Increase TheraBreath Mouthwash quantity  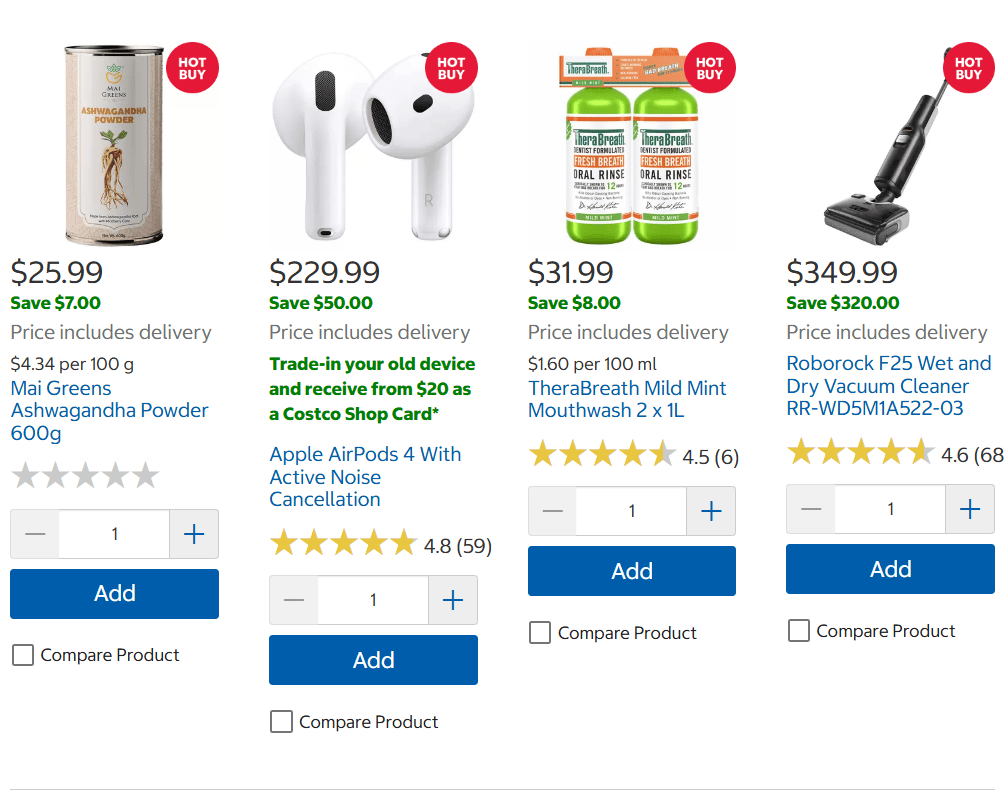[711, 511]
